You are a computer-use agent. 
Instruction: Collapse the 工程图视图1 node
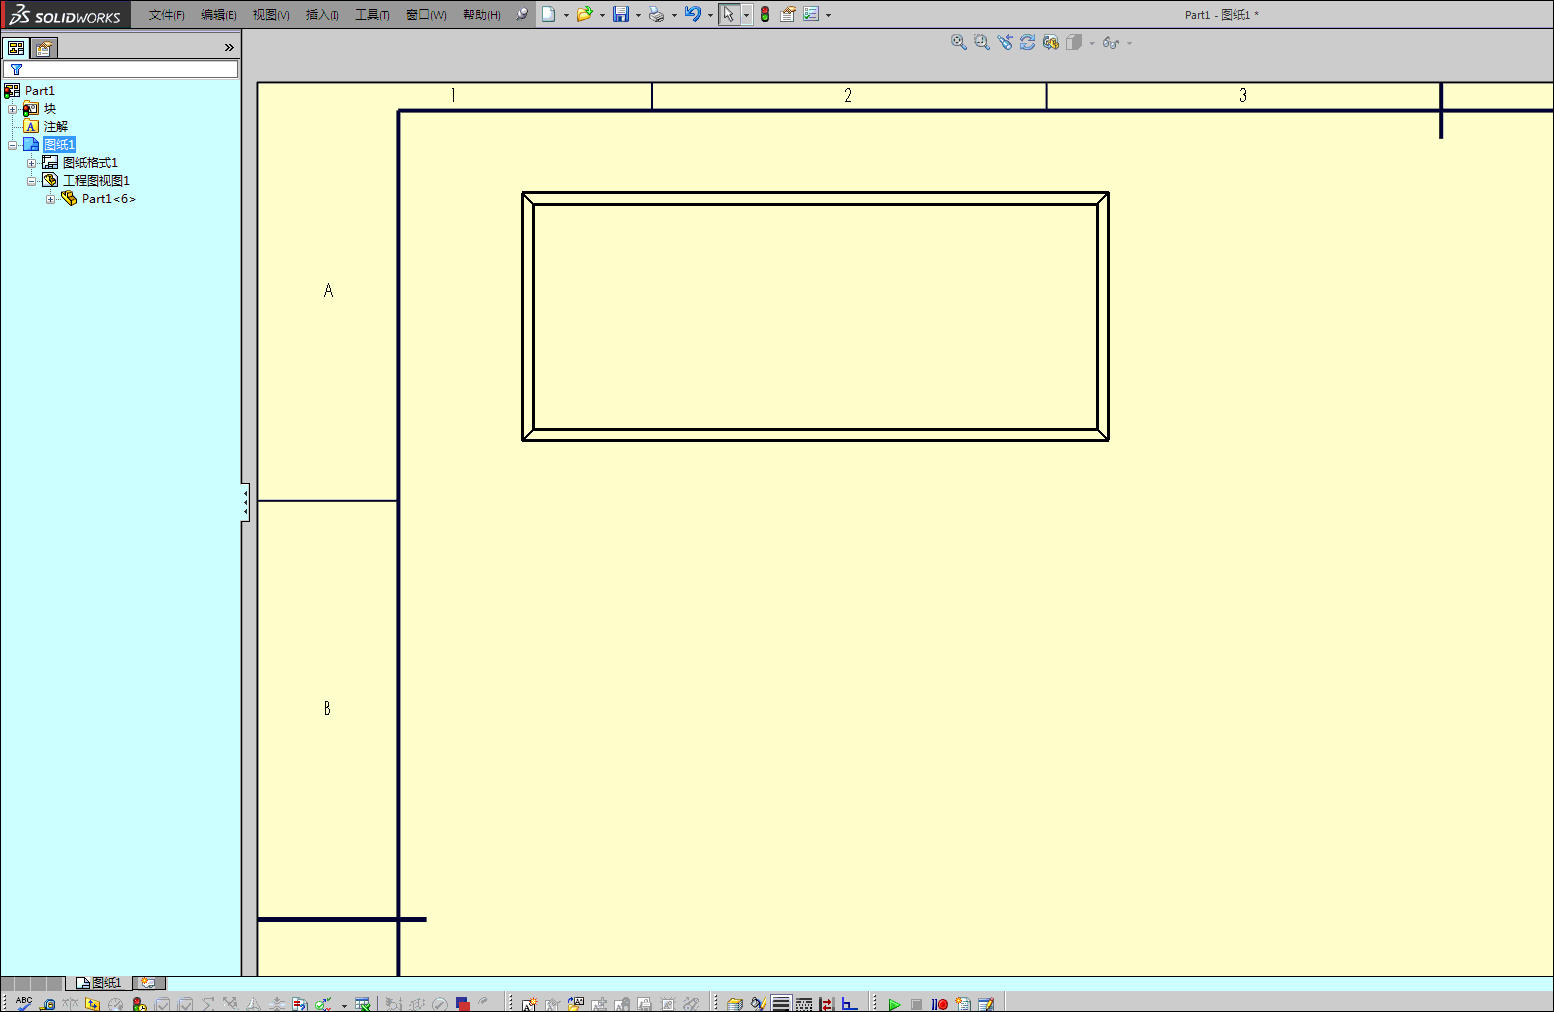[31, 181]
